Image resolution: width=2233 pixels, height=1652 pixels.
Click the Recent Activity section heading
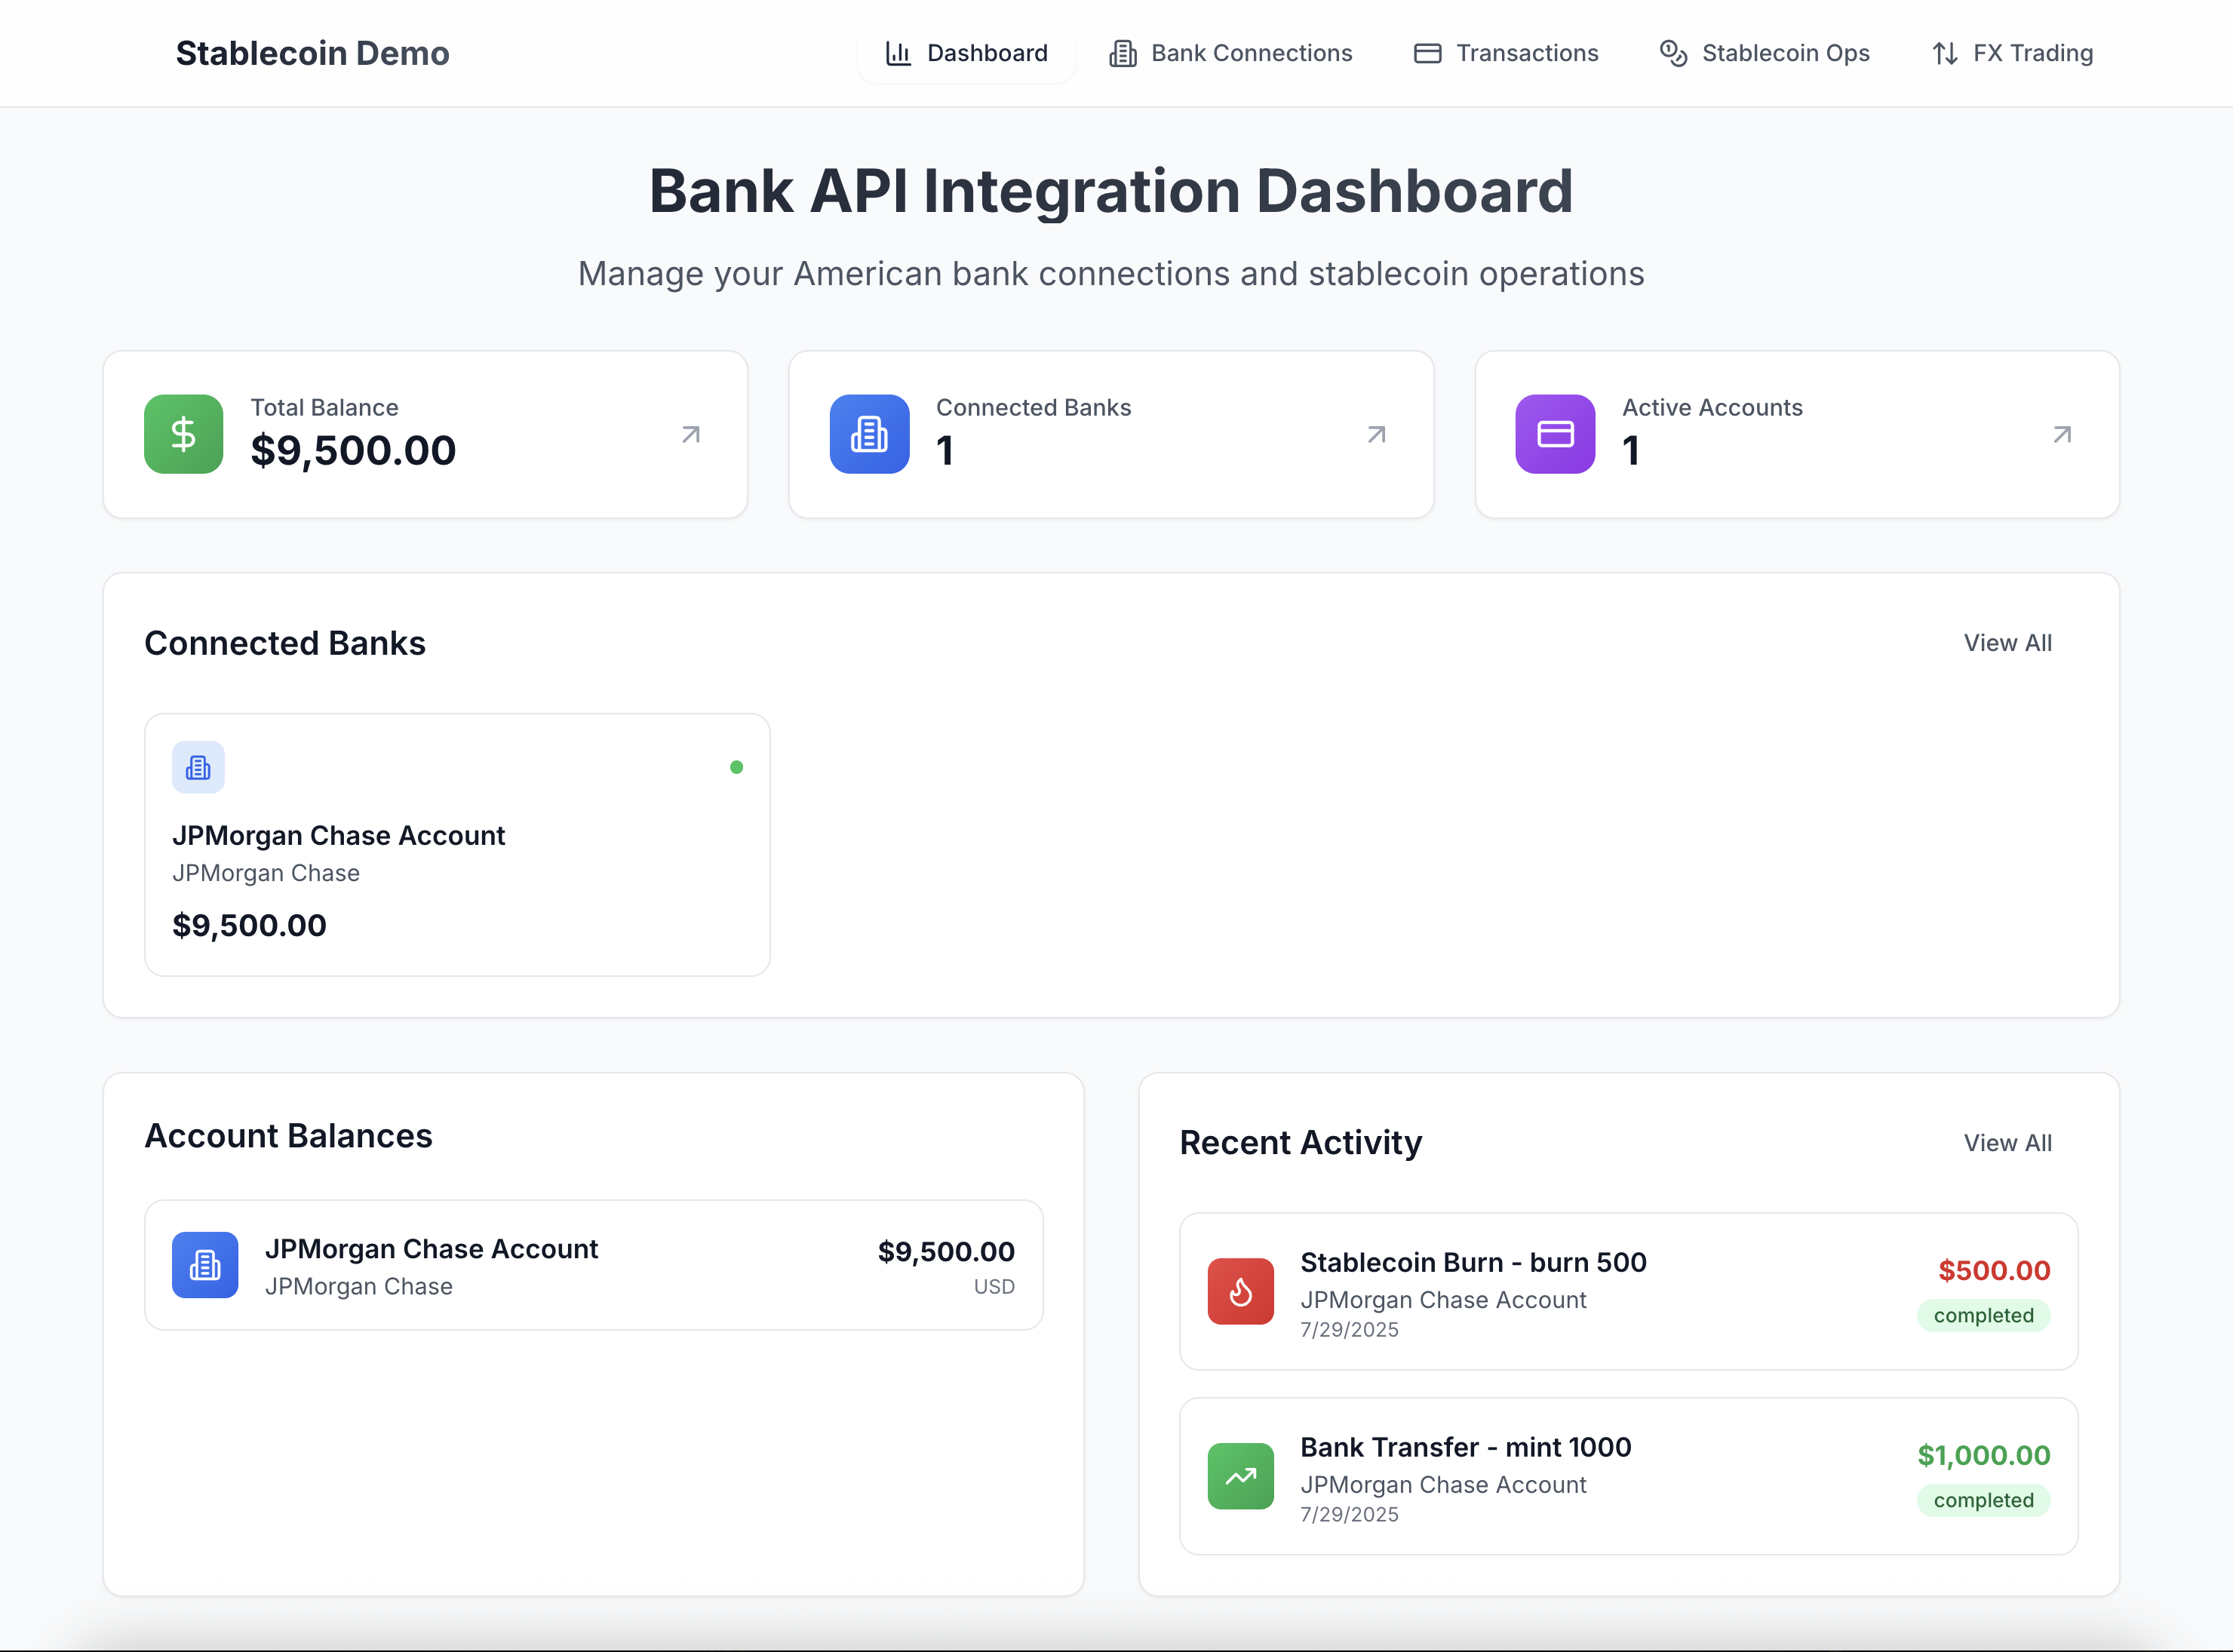coord(1300,1143)
